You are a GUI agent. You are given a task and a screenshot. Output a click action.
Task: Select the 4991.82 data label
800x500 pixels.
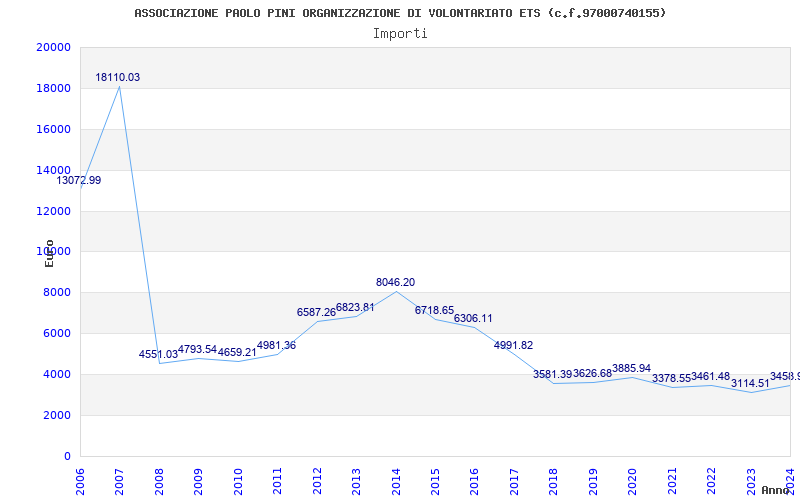click(513, 345)
